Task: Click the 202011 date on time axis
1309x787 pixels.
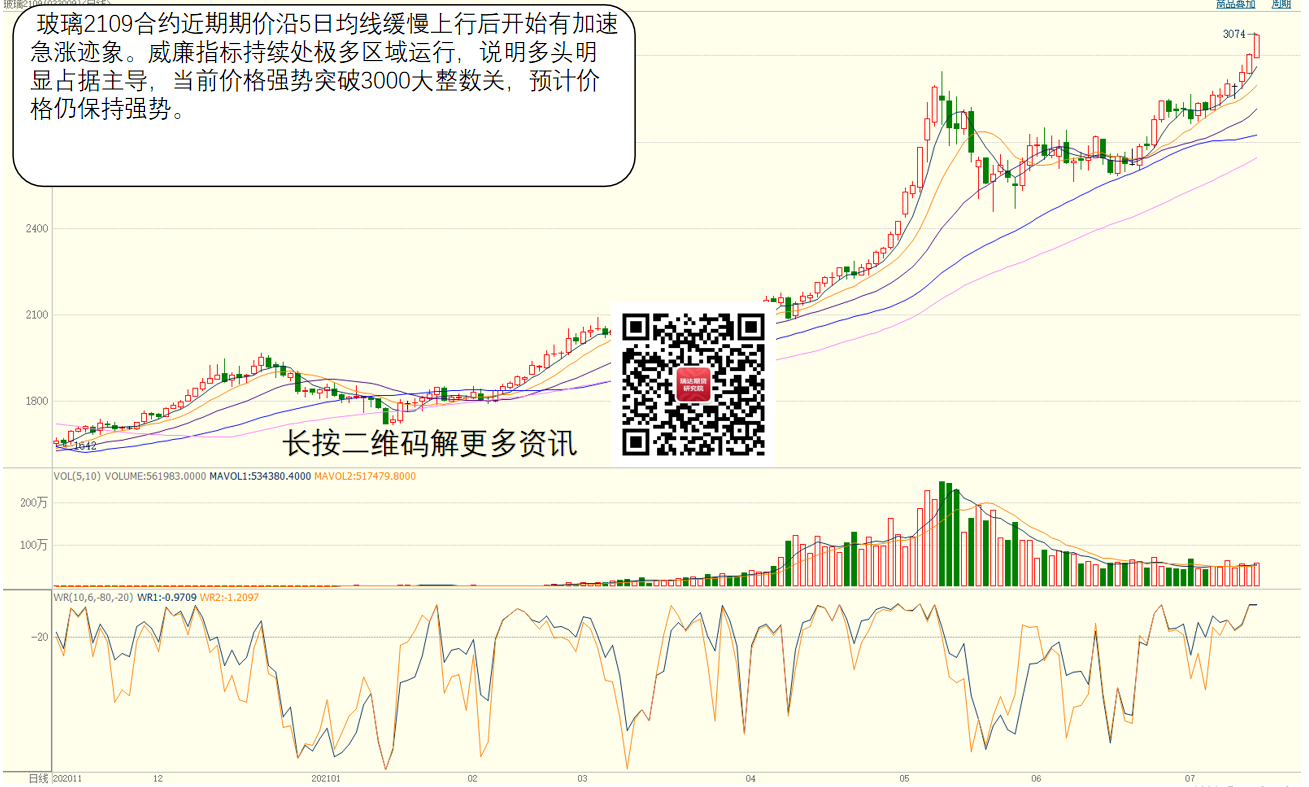Action: 66,777
